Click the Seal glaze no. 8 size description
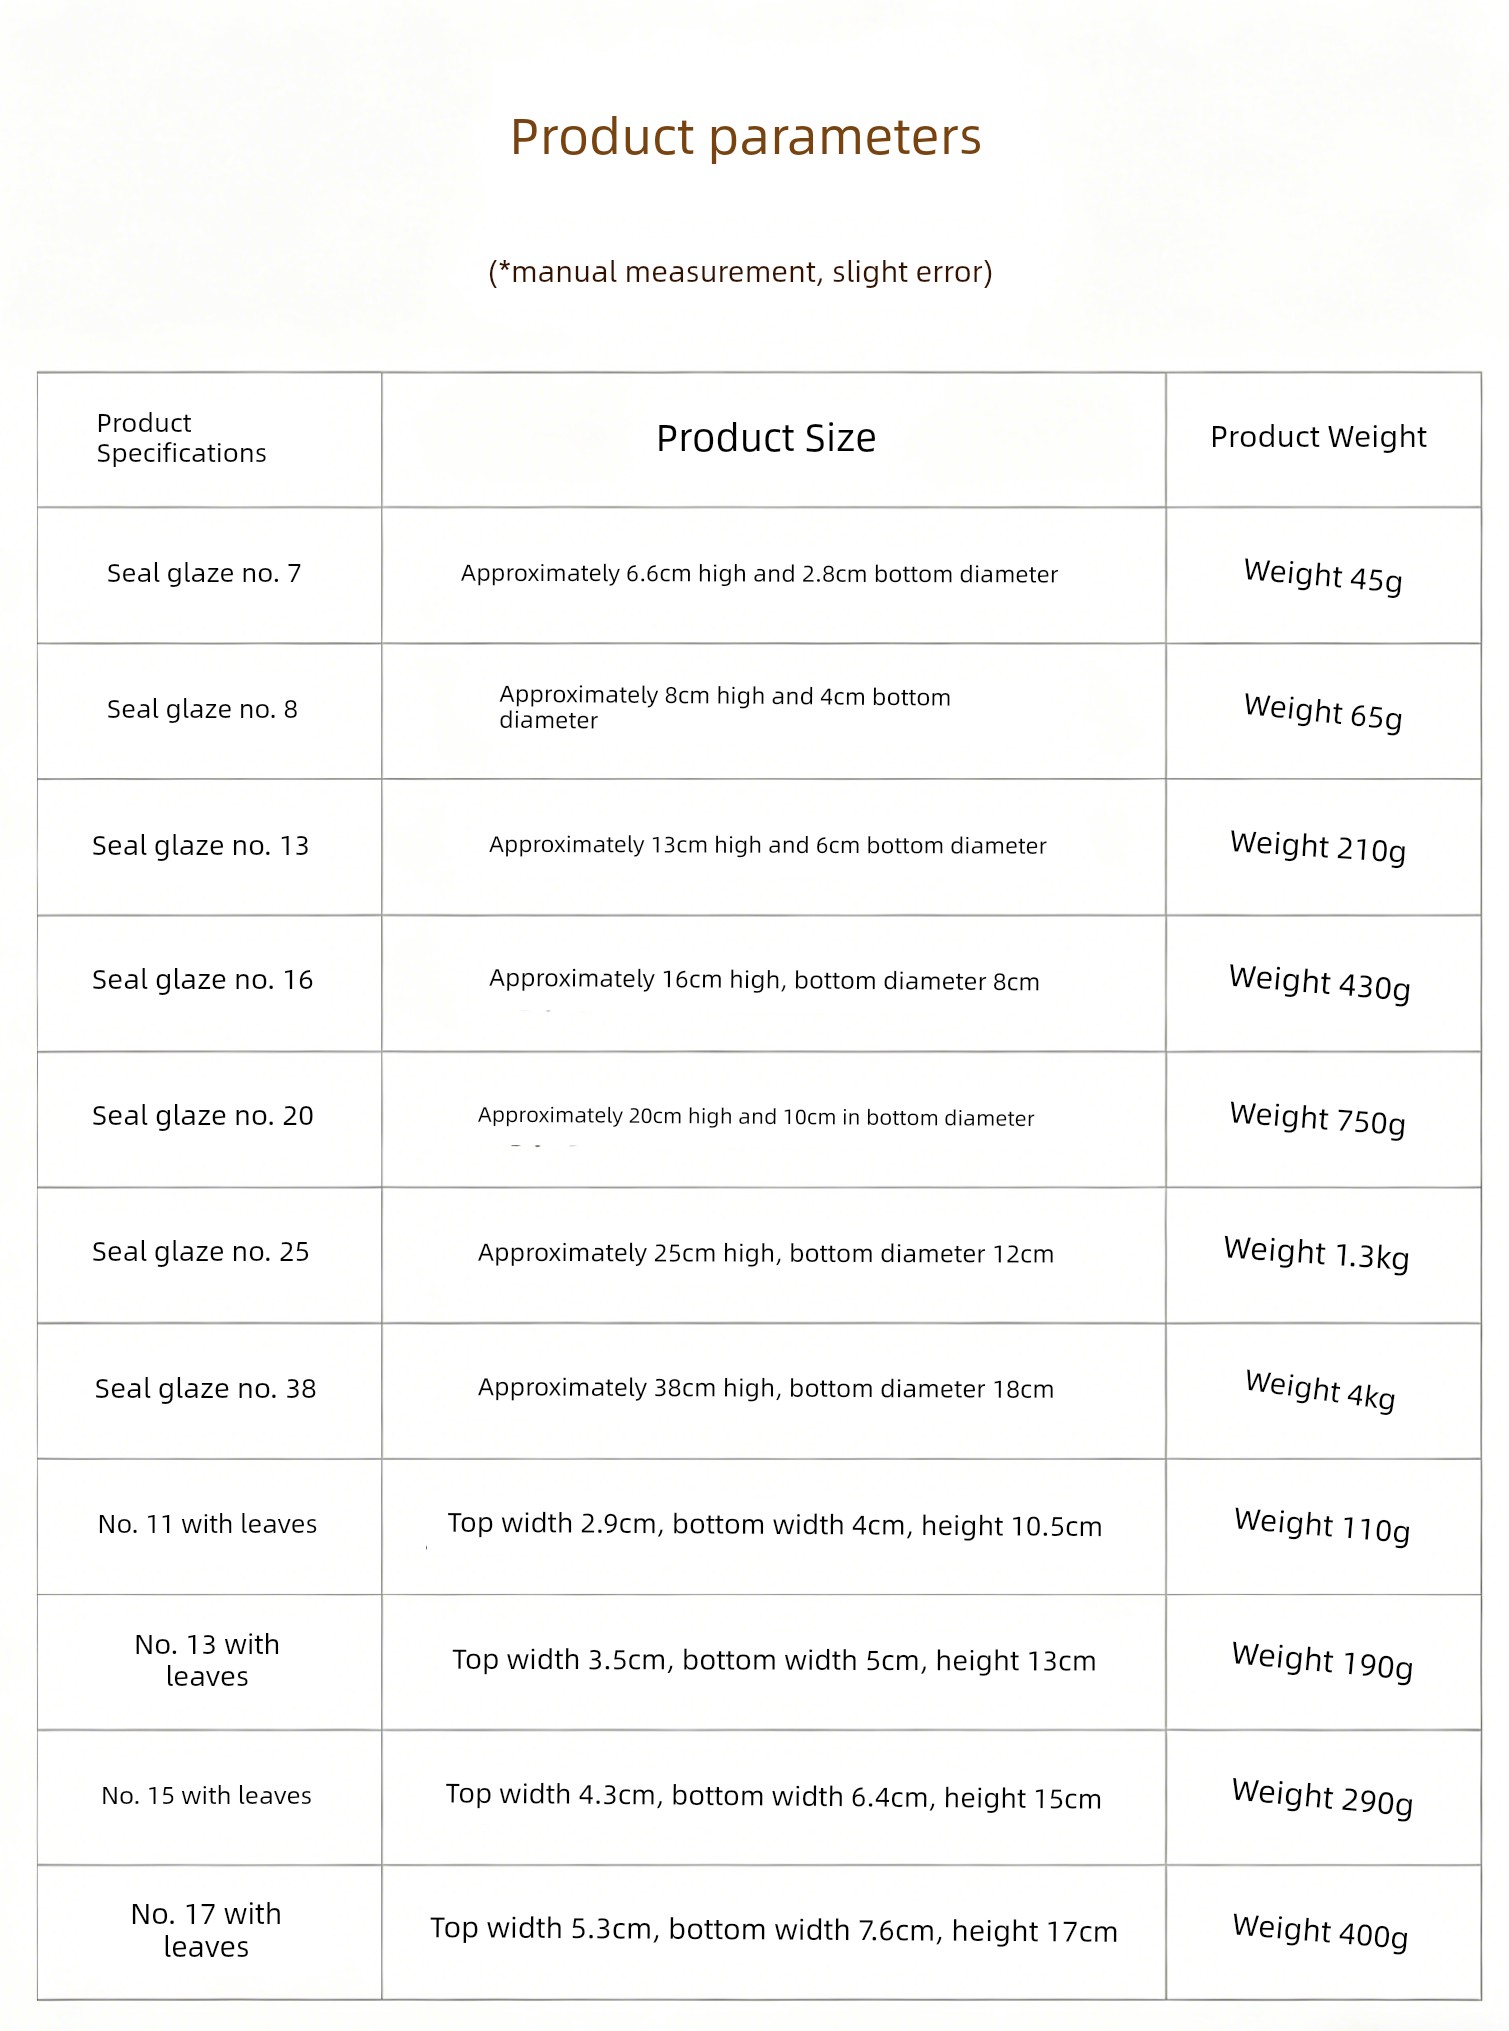The height and width of the screenshot is (2031, 1509). click(725, 708)
